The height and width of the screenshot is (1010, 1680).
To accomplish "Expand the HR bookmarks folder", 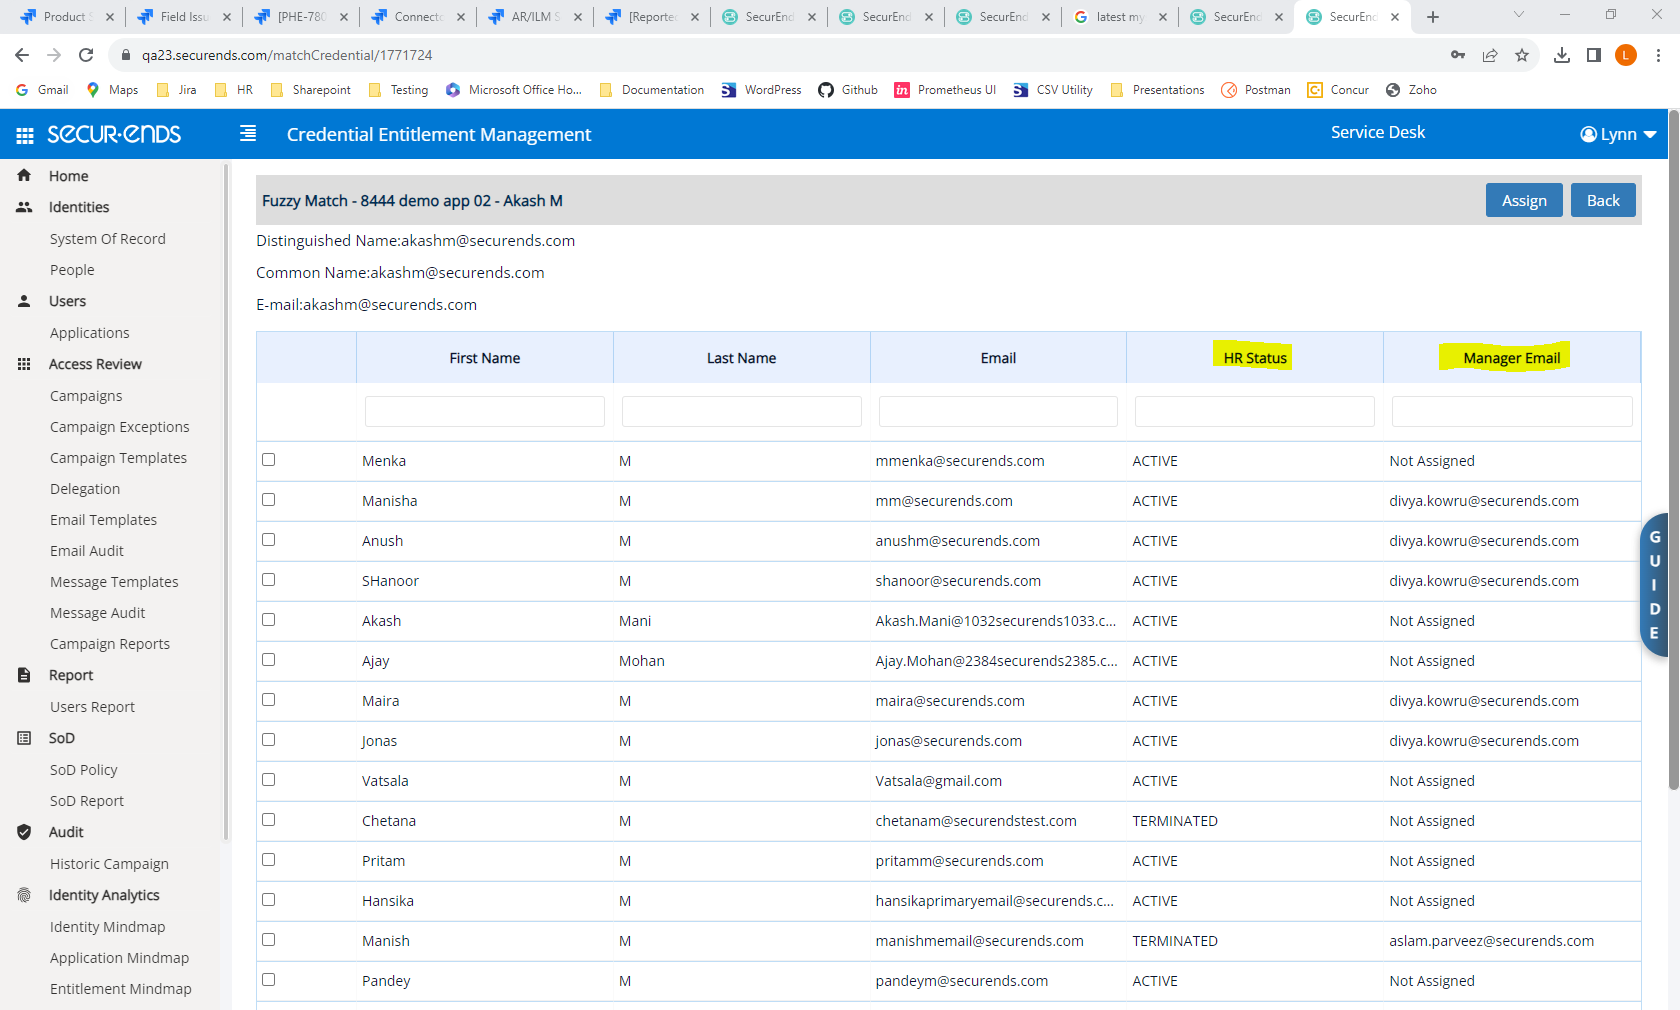I will (234, 89).
